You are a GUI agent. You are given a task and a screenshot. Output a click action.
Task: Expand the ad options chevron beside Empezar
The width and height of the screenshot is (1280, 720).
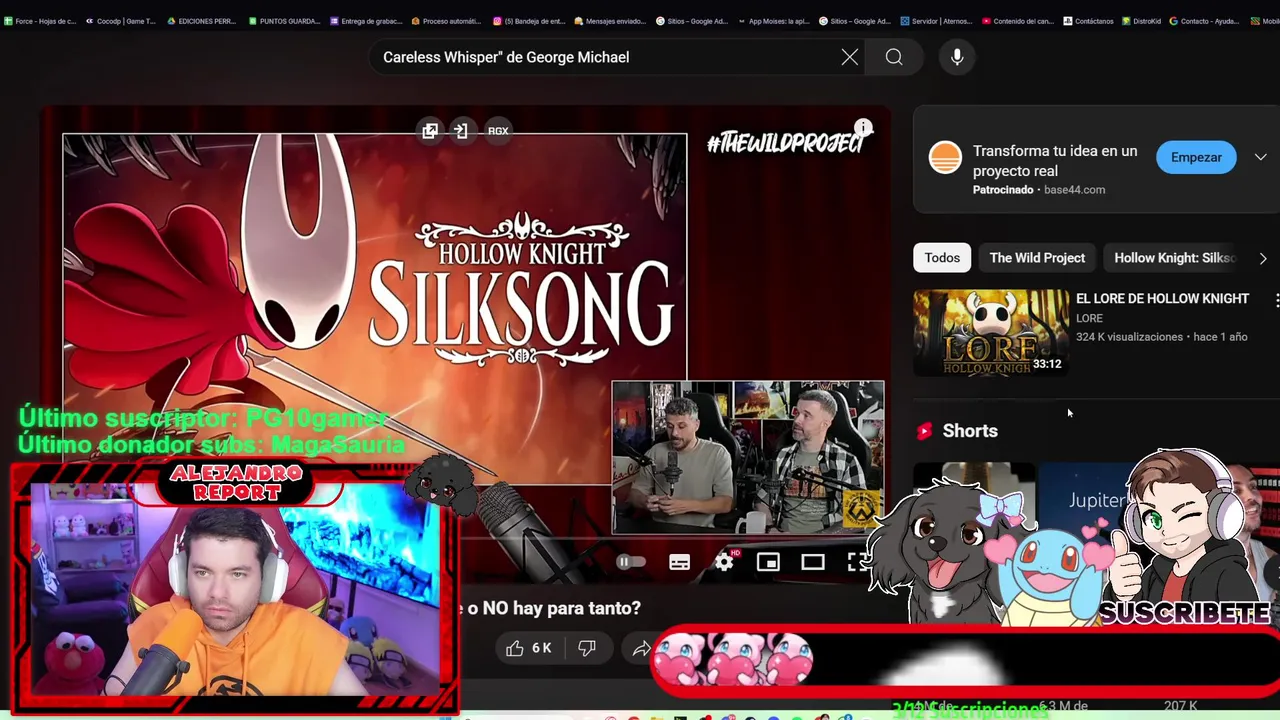pyautogui.click(x=1260, y=157)
